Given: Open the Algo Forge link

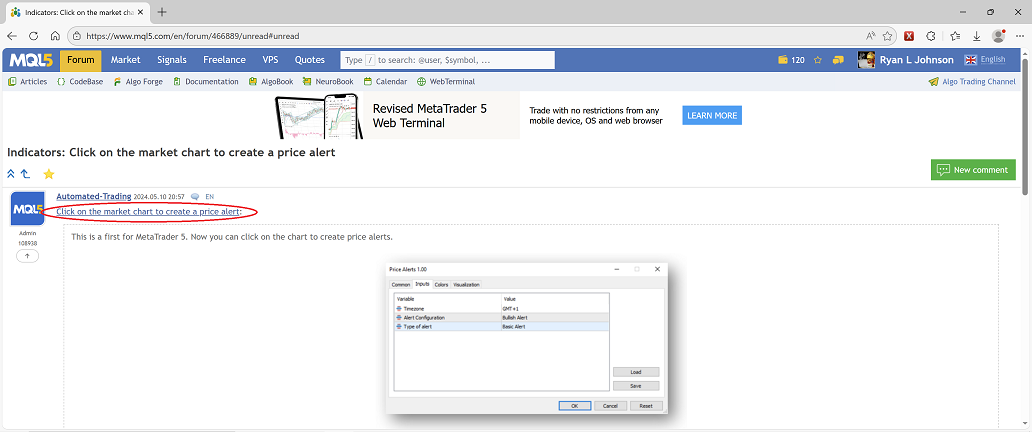Looking at the screenshot, I should pos(138,82).
